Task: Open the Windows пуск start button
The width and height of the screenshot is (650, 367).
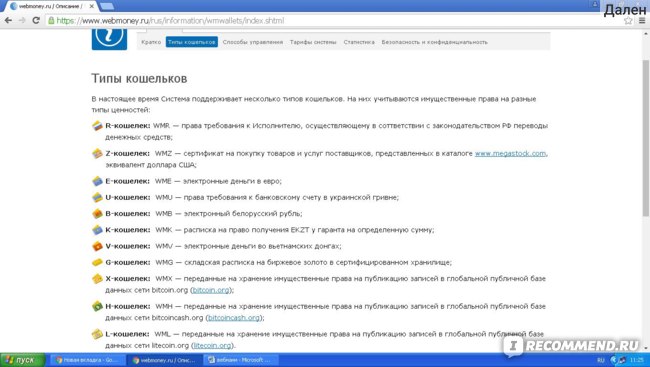Action: tap(22, 360)
